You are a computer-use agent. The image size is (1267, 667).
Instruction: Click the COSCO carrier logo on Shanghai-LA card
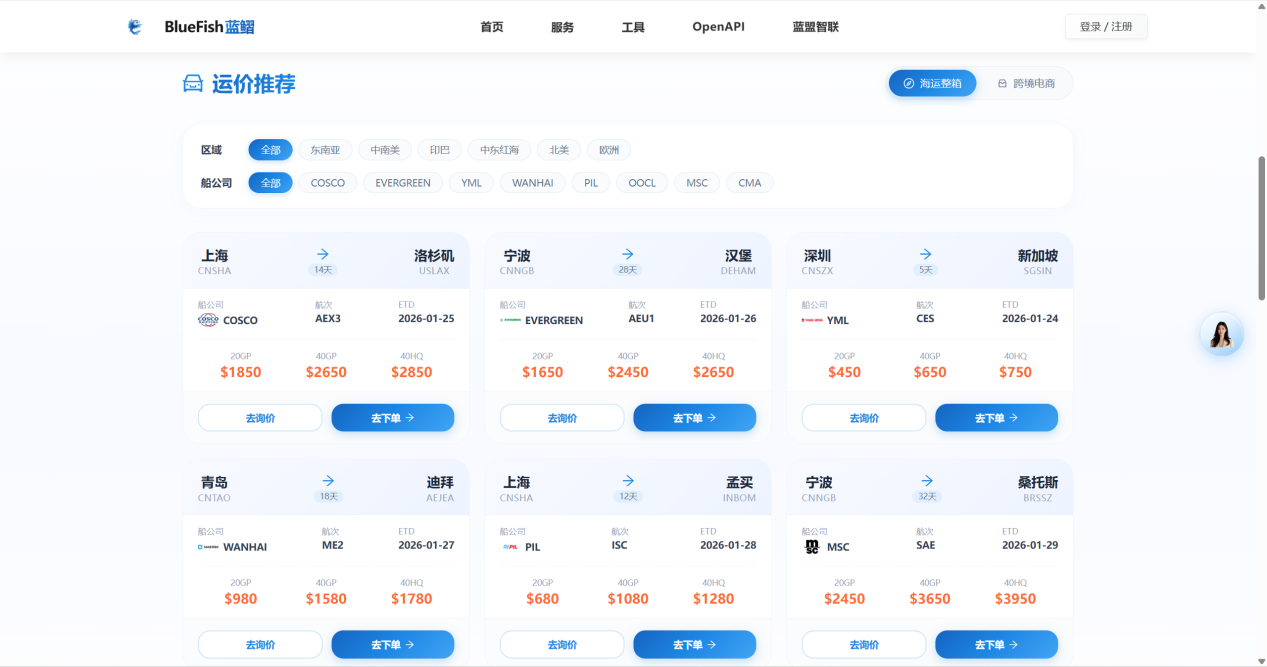(x=209, y=319)
